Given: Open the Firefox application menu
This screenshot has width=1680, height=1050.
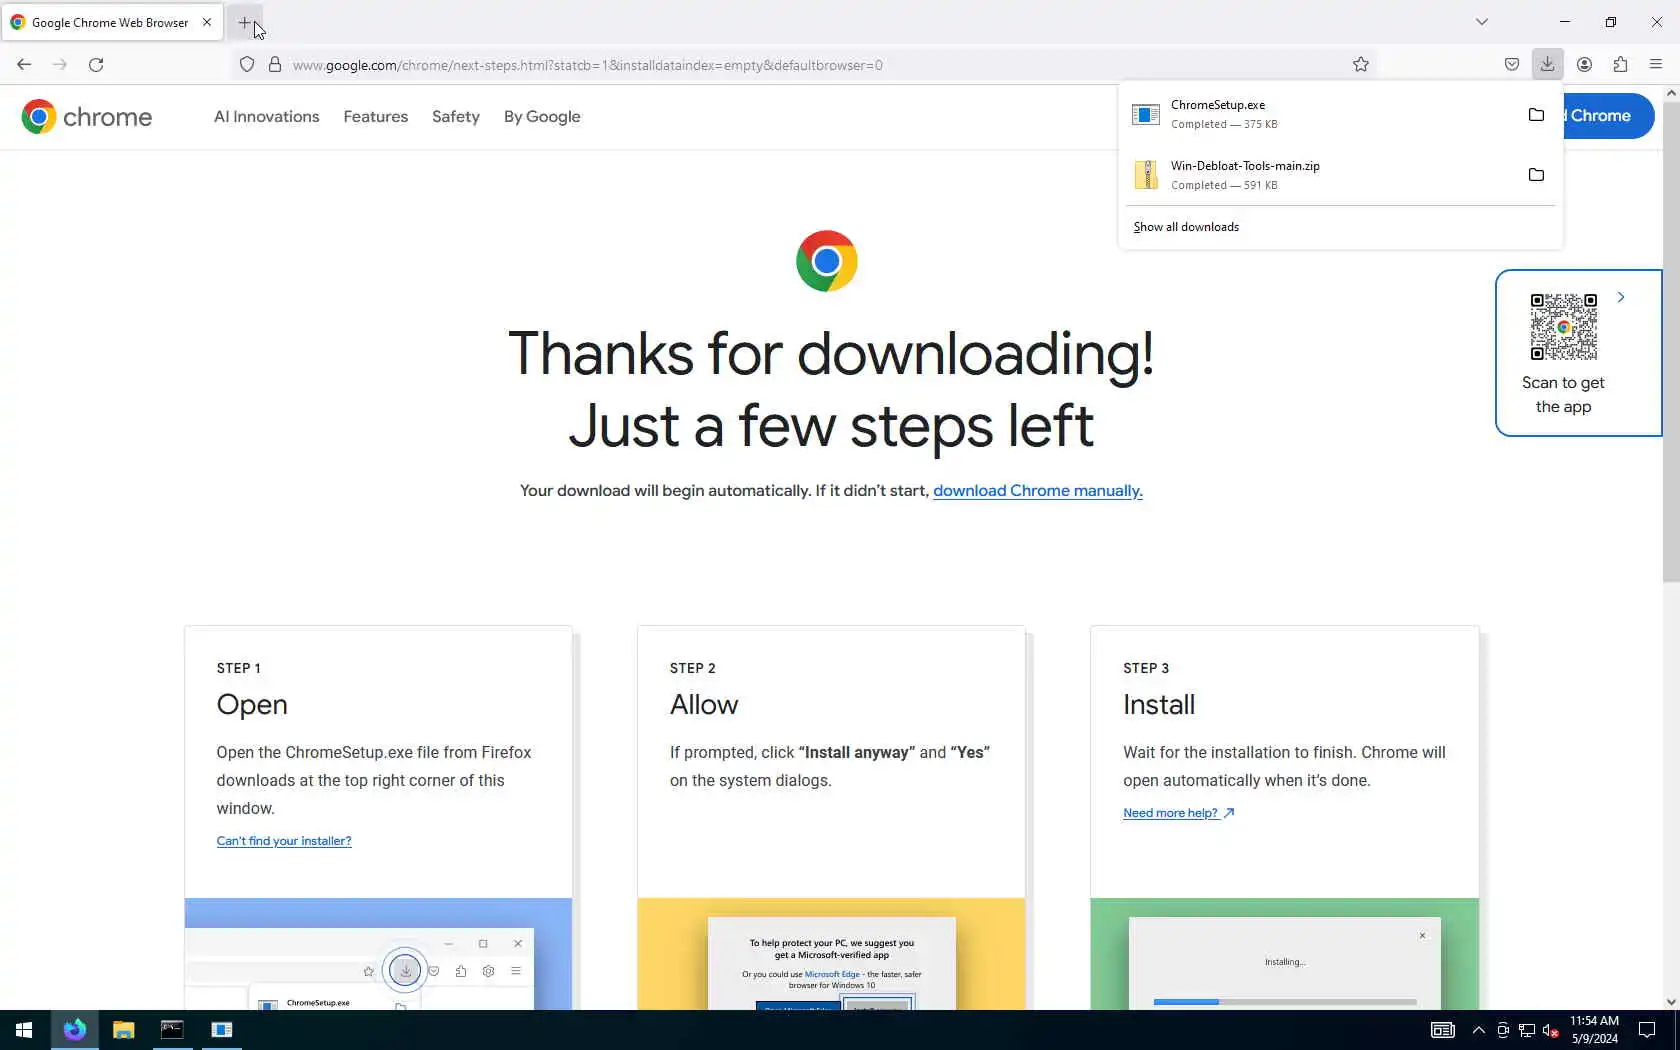Looking at the screenshot, I should tap(1656, 65).
